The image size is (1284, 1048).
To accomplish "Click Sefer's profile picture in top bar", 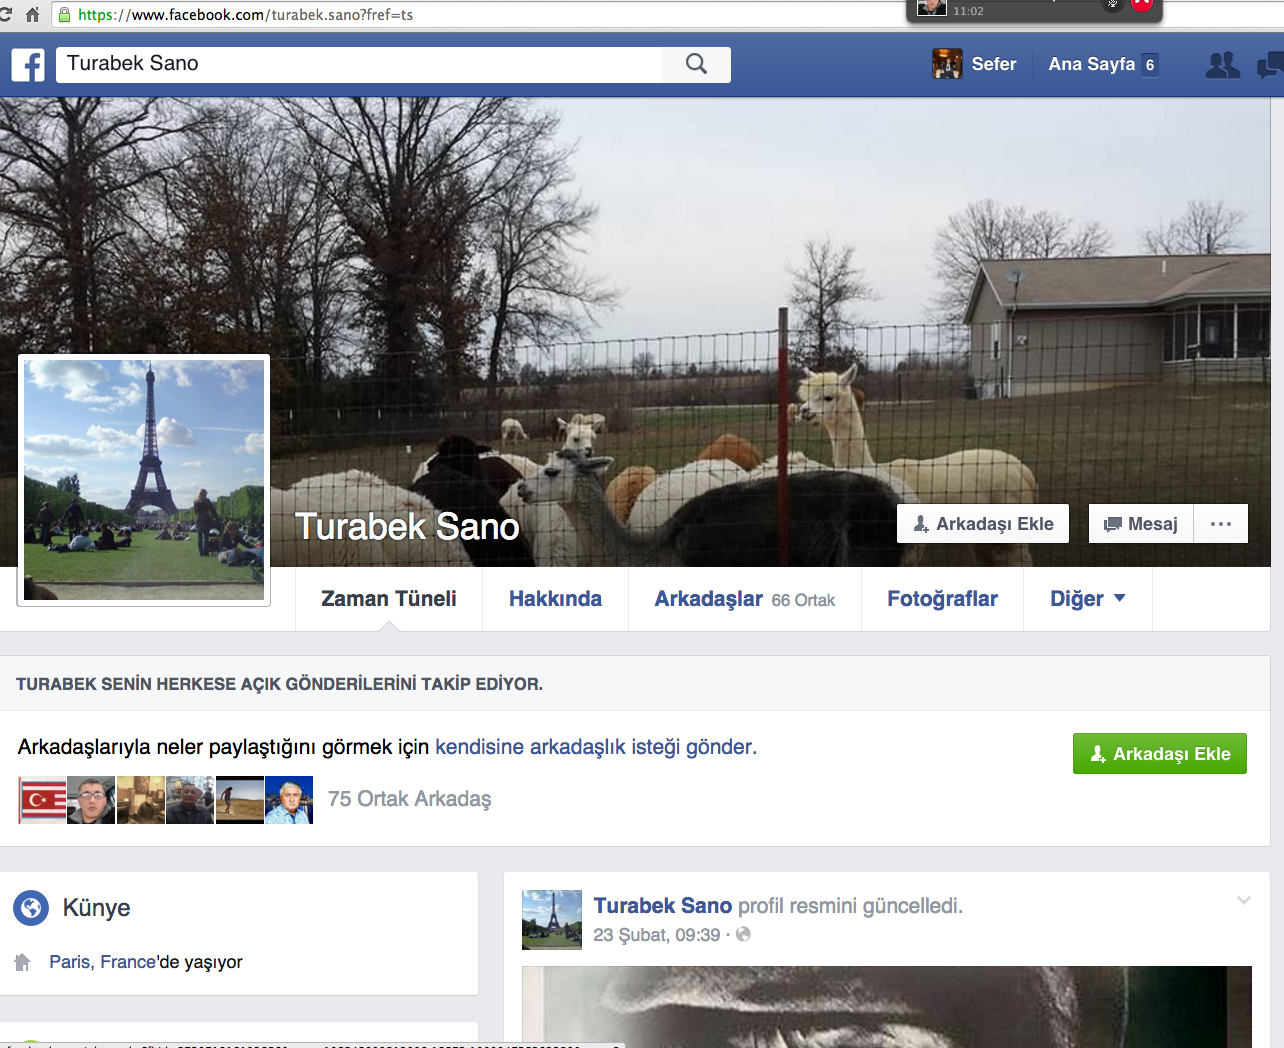I will coord(947,64).
